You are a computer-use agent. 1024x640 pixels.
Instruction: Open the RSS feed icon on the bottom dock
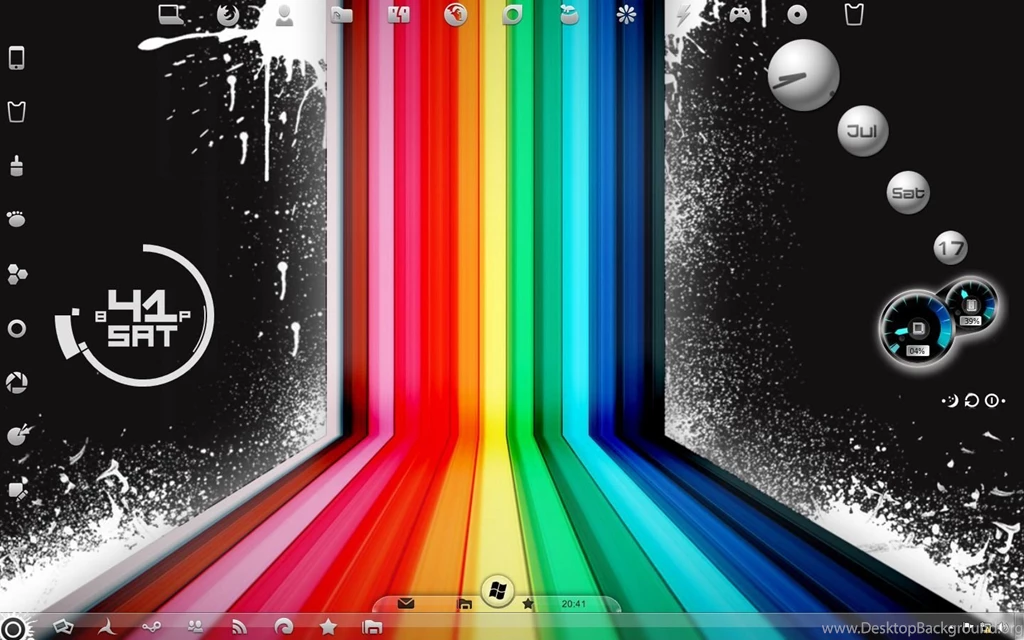[x=239, y=628]
